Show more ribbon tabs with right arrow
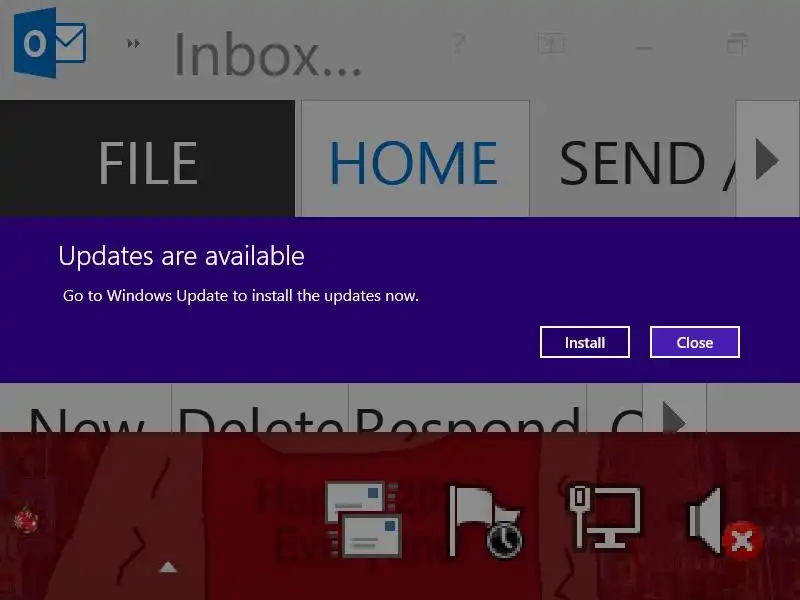 tap(767, 159)
